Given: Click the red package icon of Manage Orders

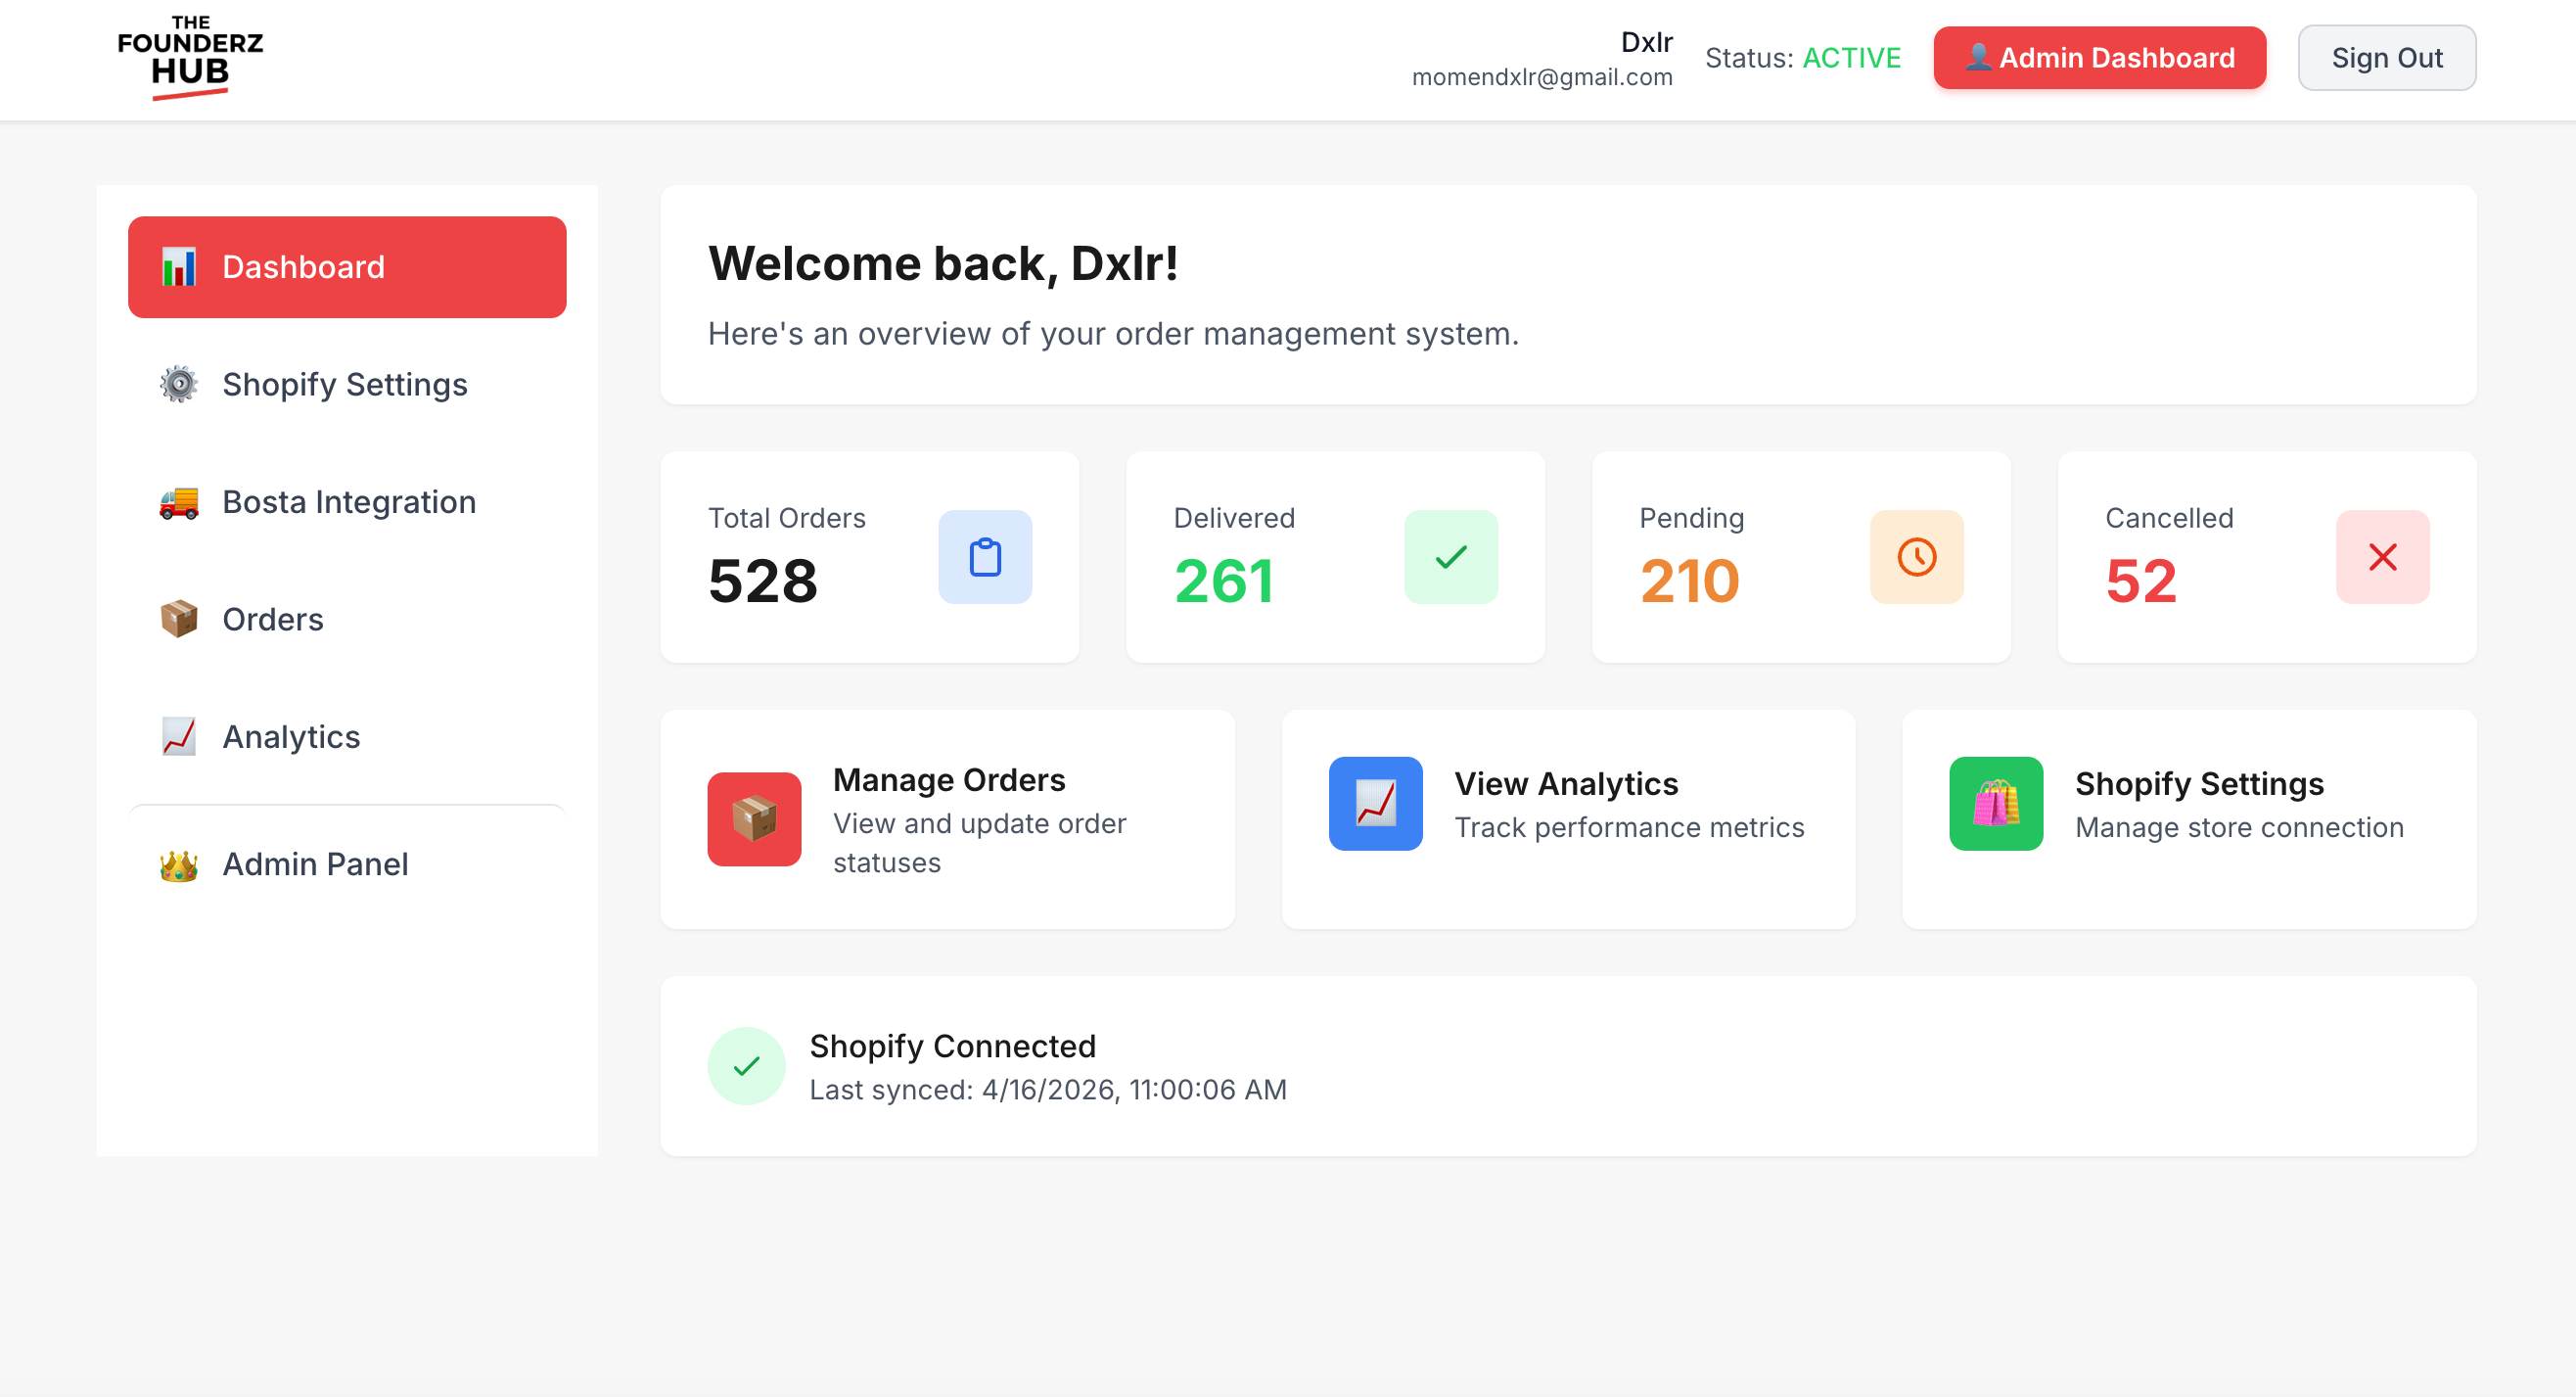Looking at the screenshot, I should coord(755,819).
